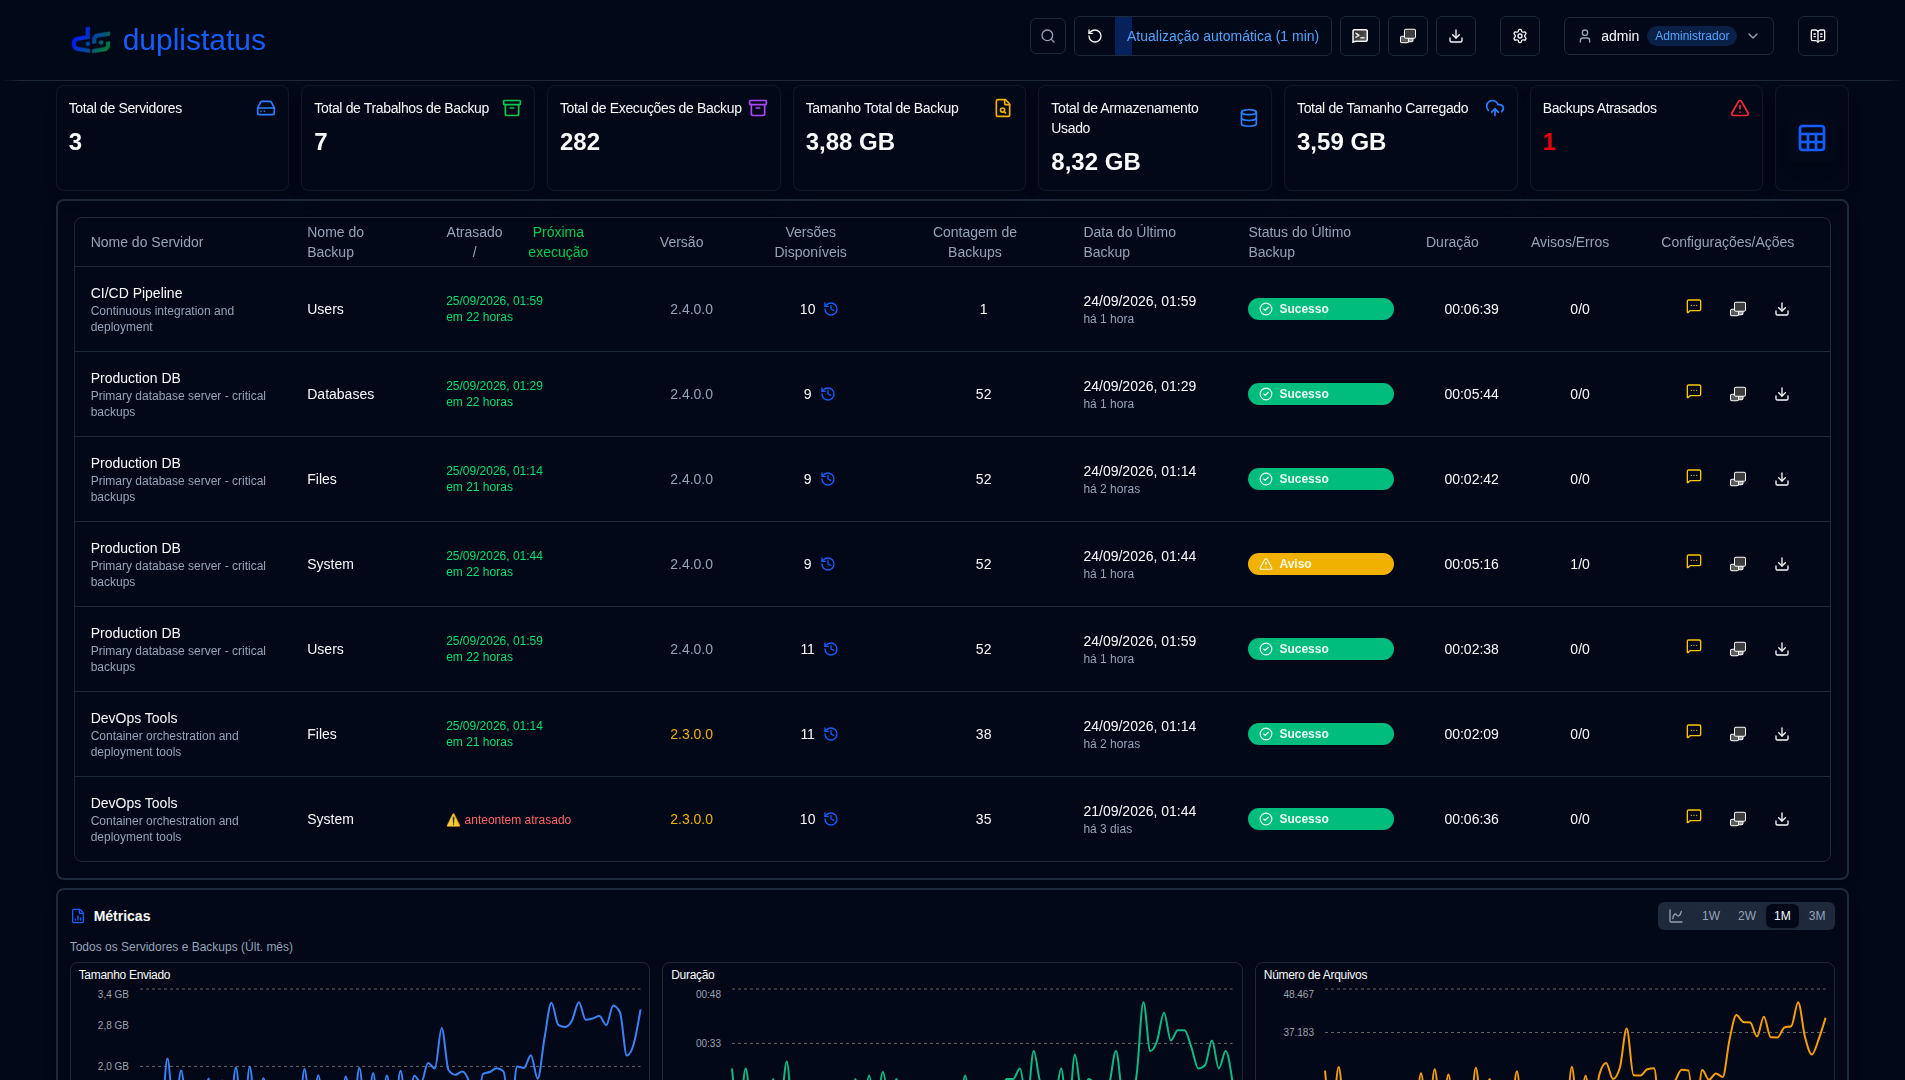This screenshot has height=1080, width=1905.
Task: Expand the admin user menu
Action: (1669, 36)
